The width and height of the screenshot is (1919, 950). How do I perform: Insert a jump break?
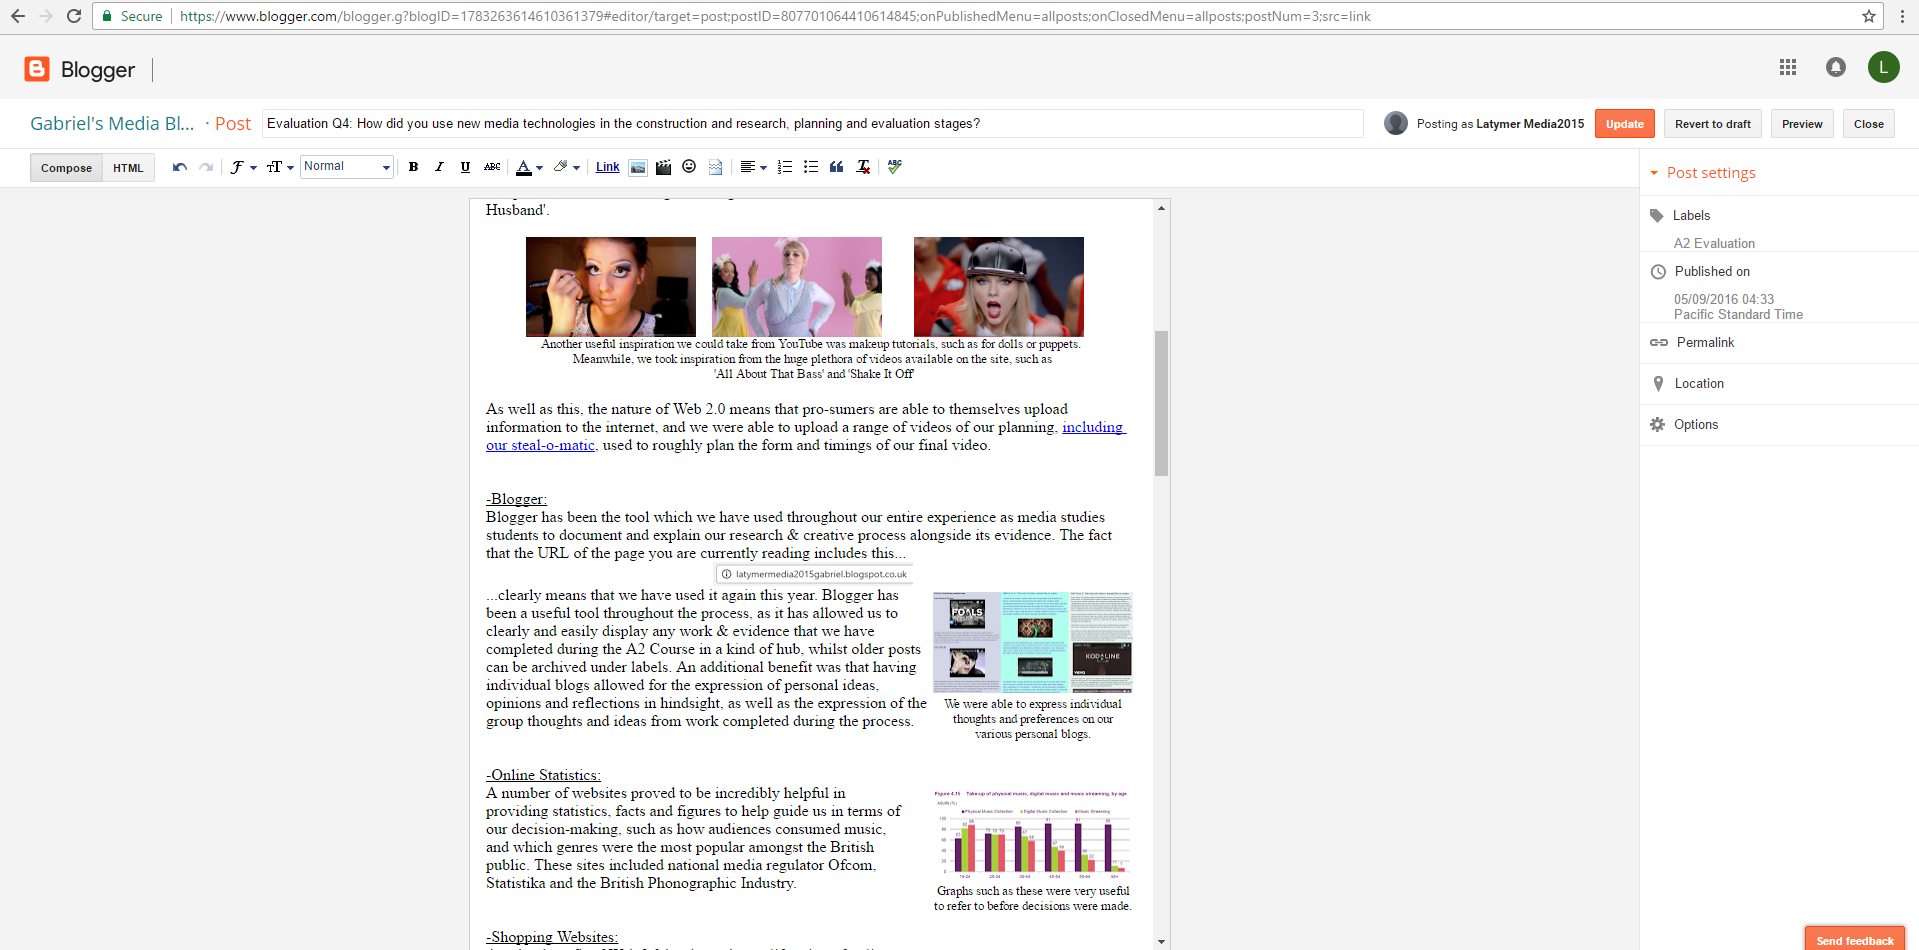coord(715,167)
